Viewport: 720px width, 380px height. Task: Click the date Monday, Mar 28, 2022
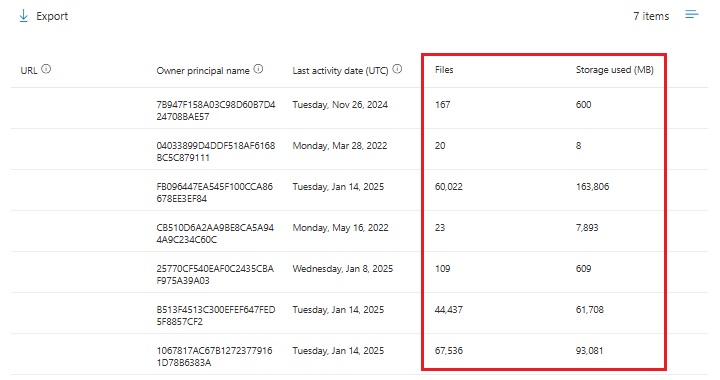point(340,145)
